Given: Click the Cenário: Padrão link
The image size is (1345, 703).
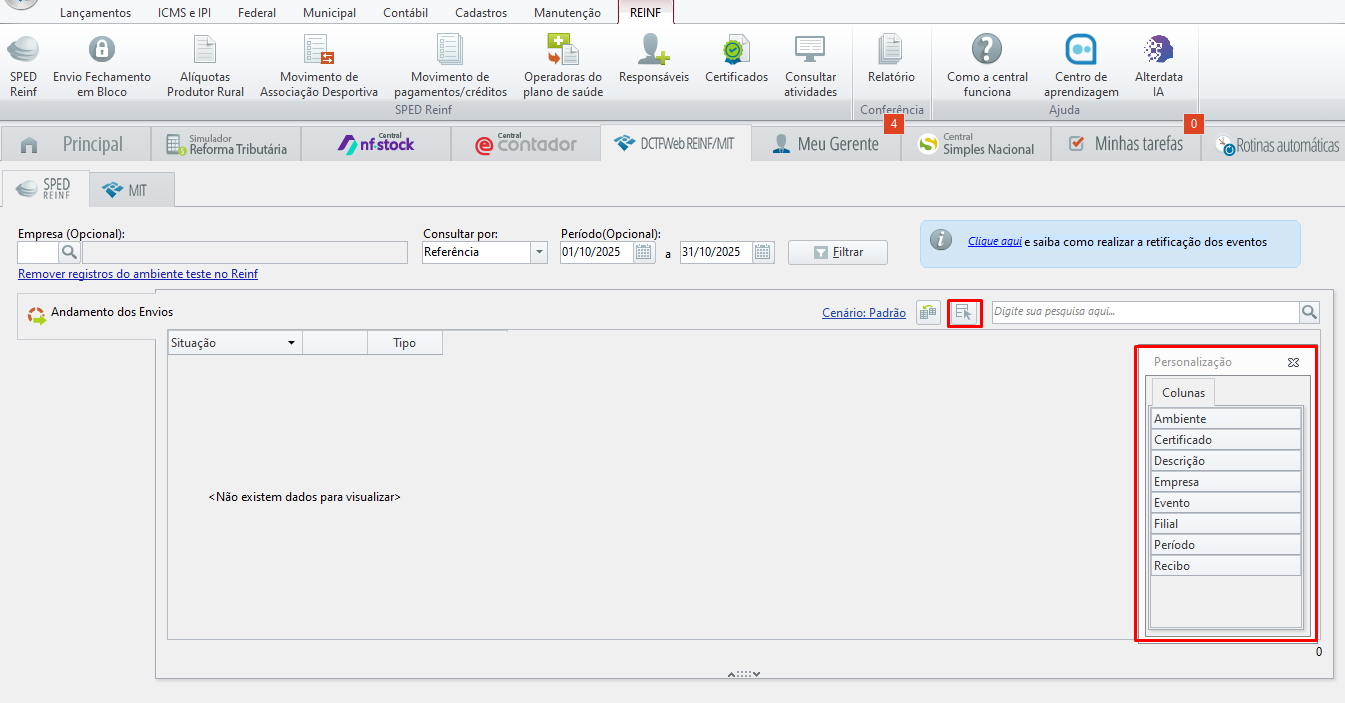Looking at the screenshot, I should [x=864, y=313].
